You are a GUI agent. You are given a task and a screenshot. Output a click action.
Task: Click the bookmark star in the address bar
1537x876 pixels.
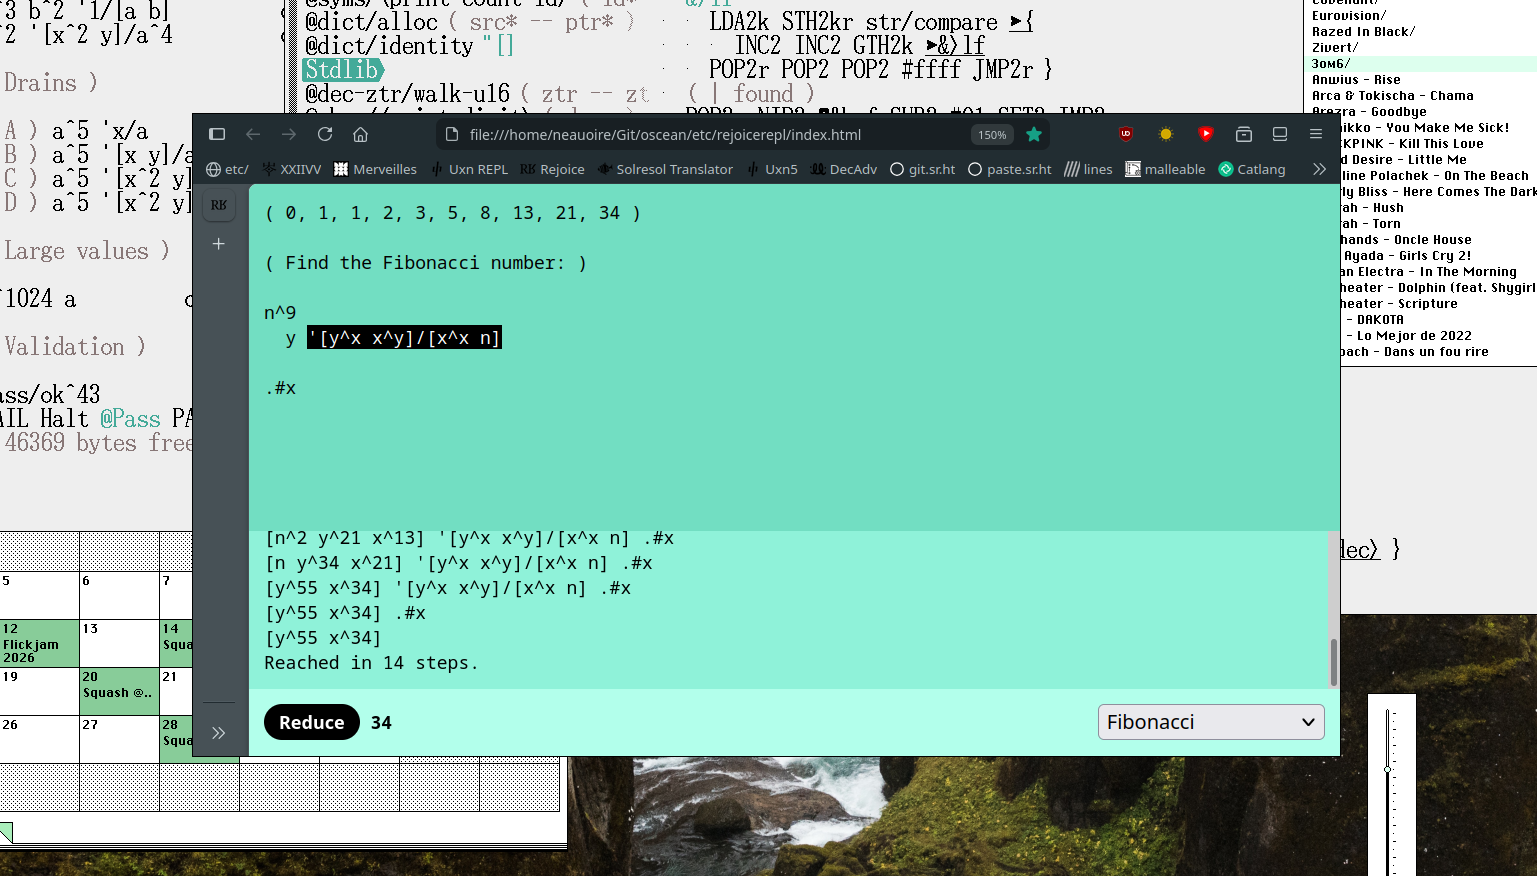tap(1034, 134)
